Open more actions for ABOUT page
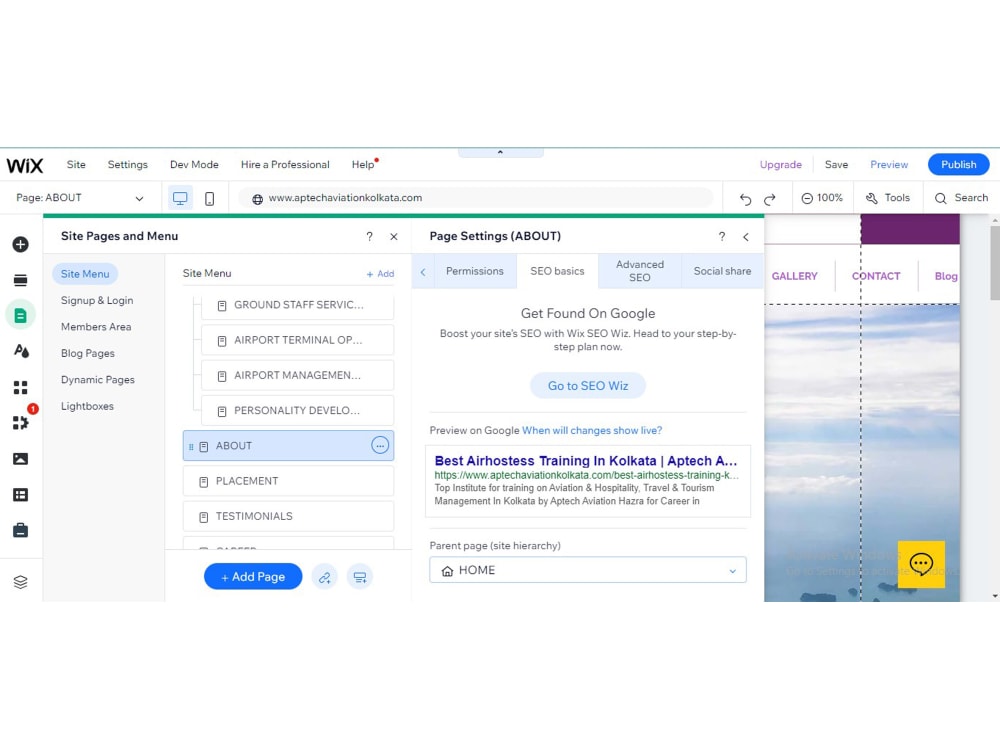This screenshot has width=1000, height=750. point(379,445)
